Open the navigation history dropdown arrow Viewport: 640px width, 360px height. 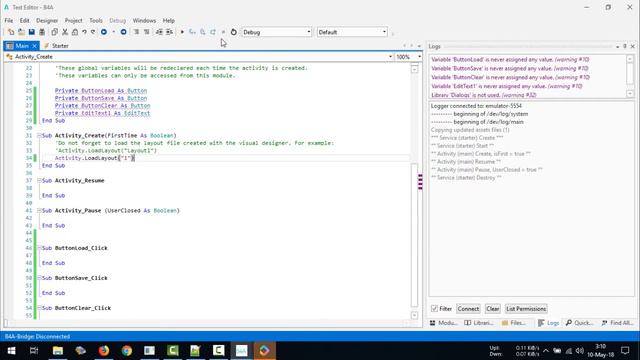[113, 32]
